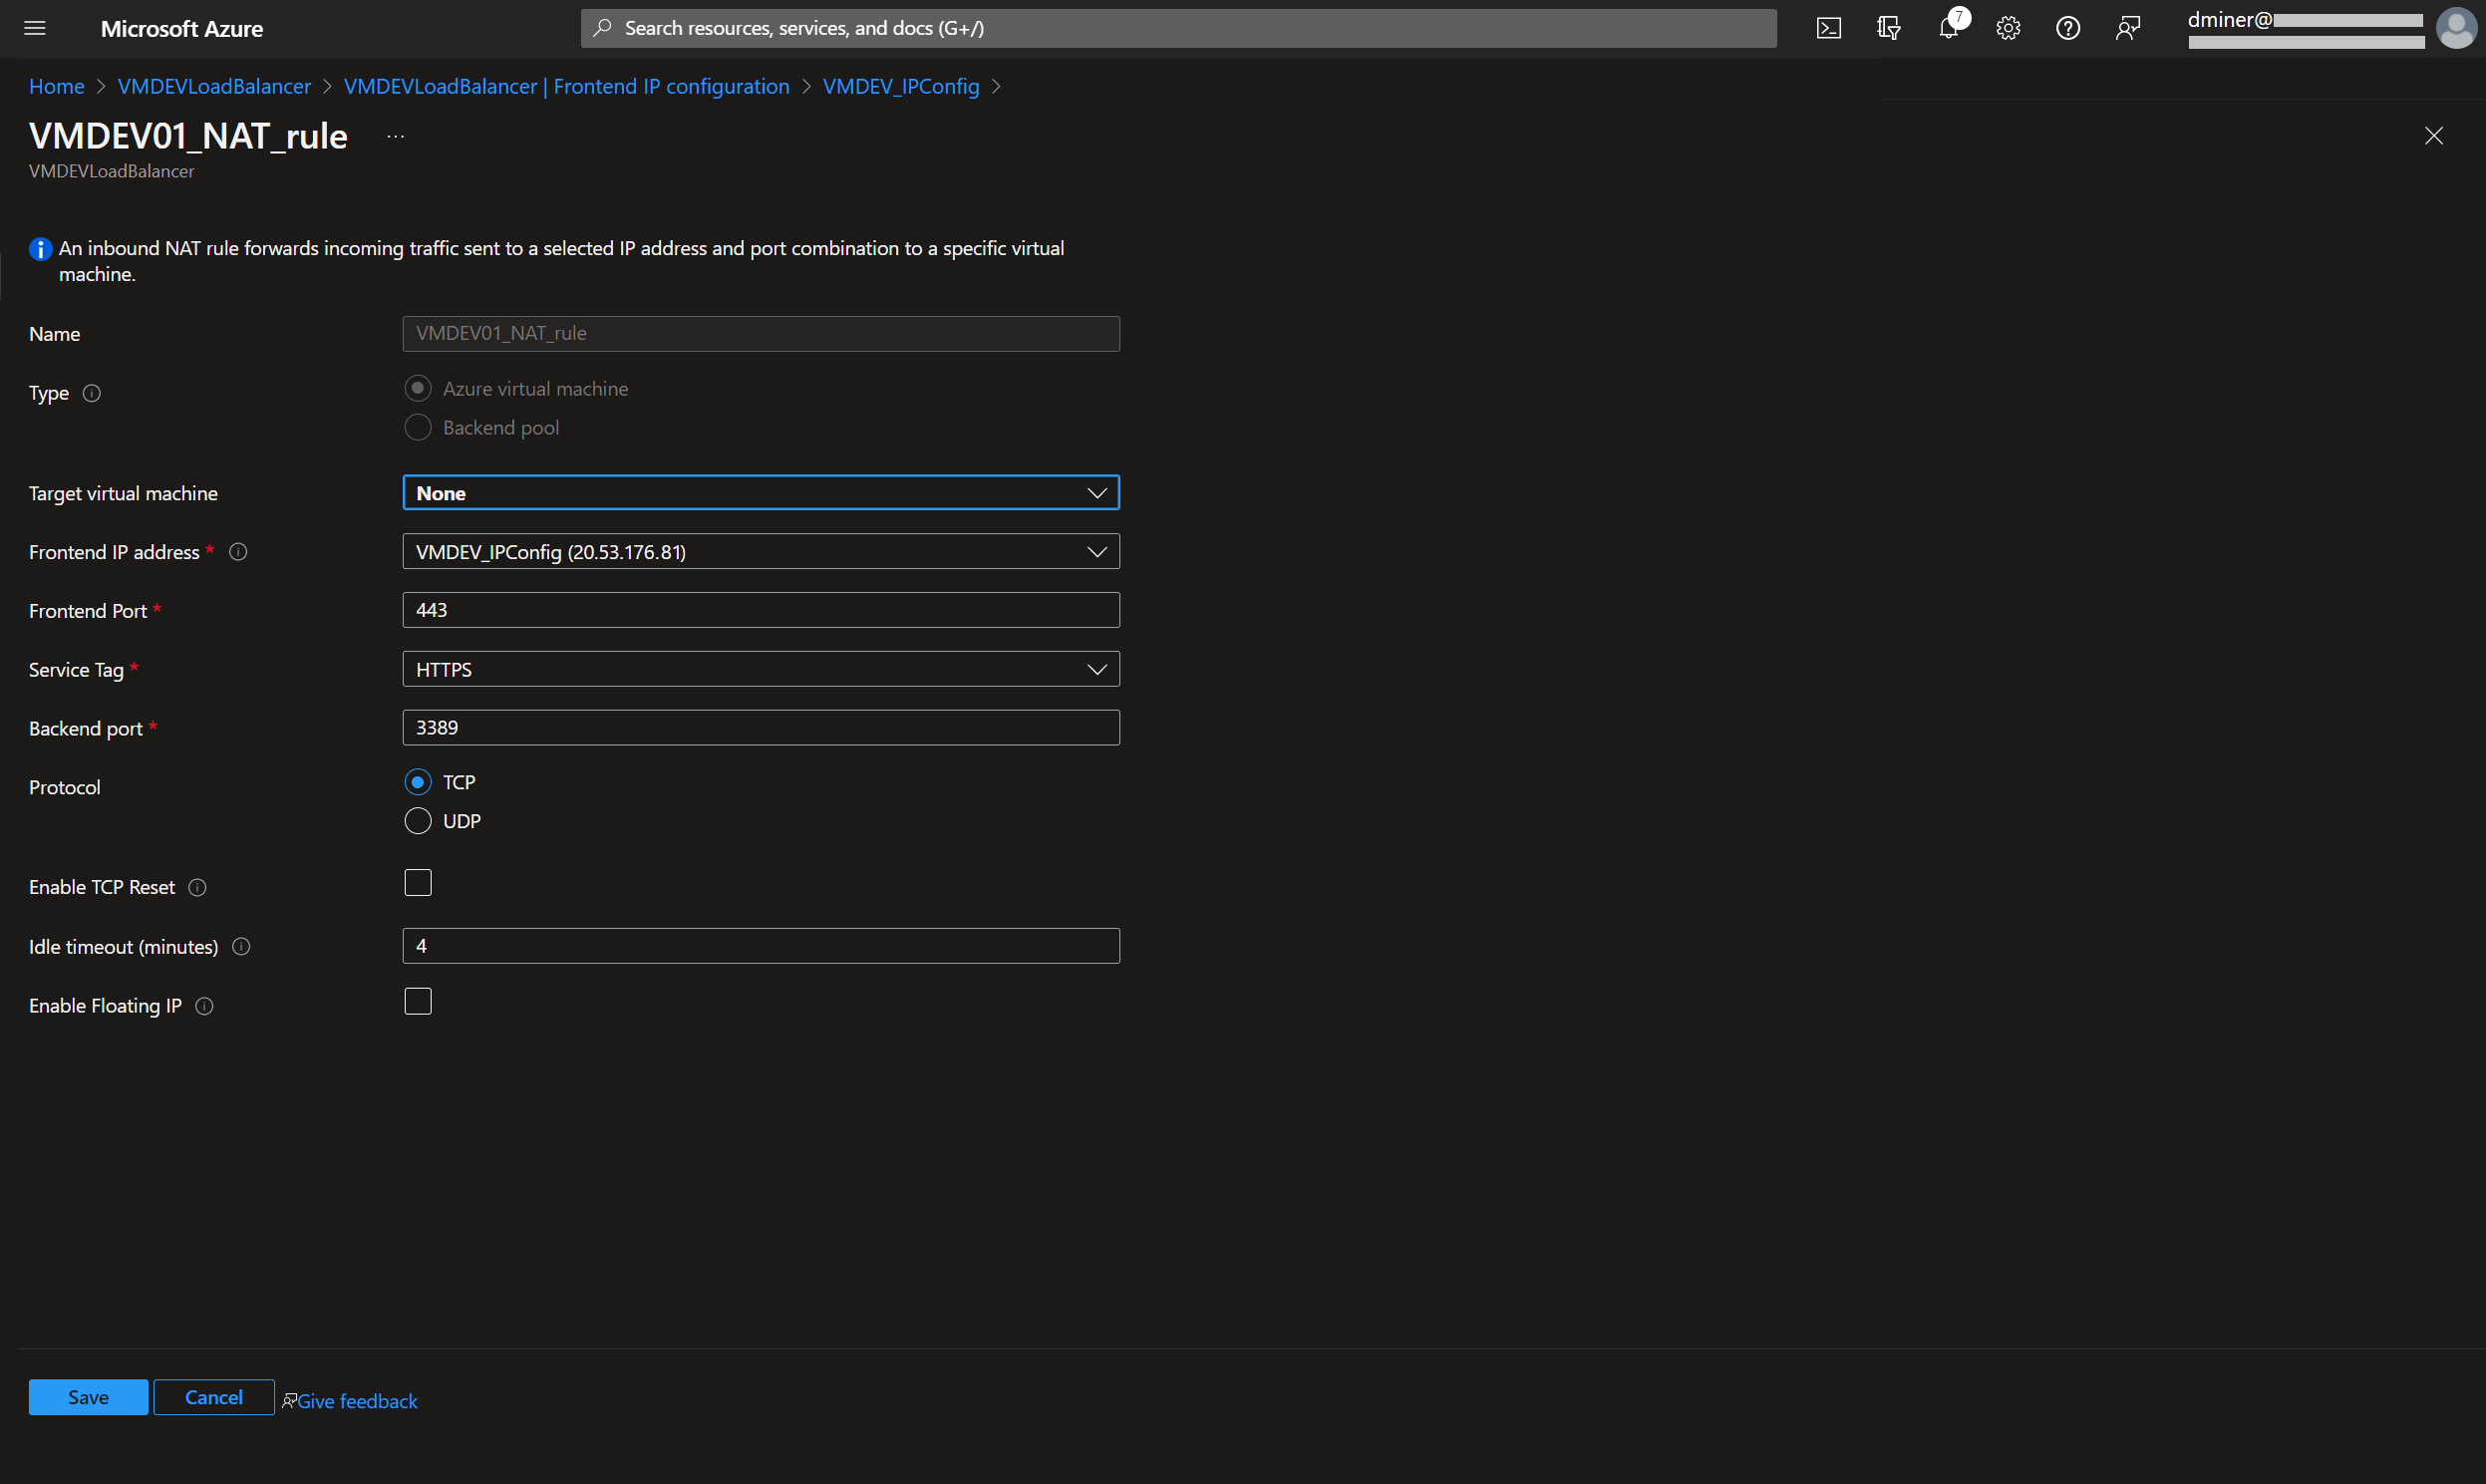Go to Home breadcrumb
The image size is (2486, 1484).
click(57, 87)
